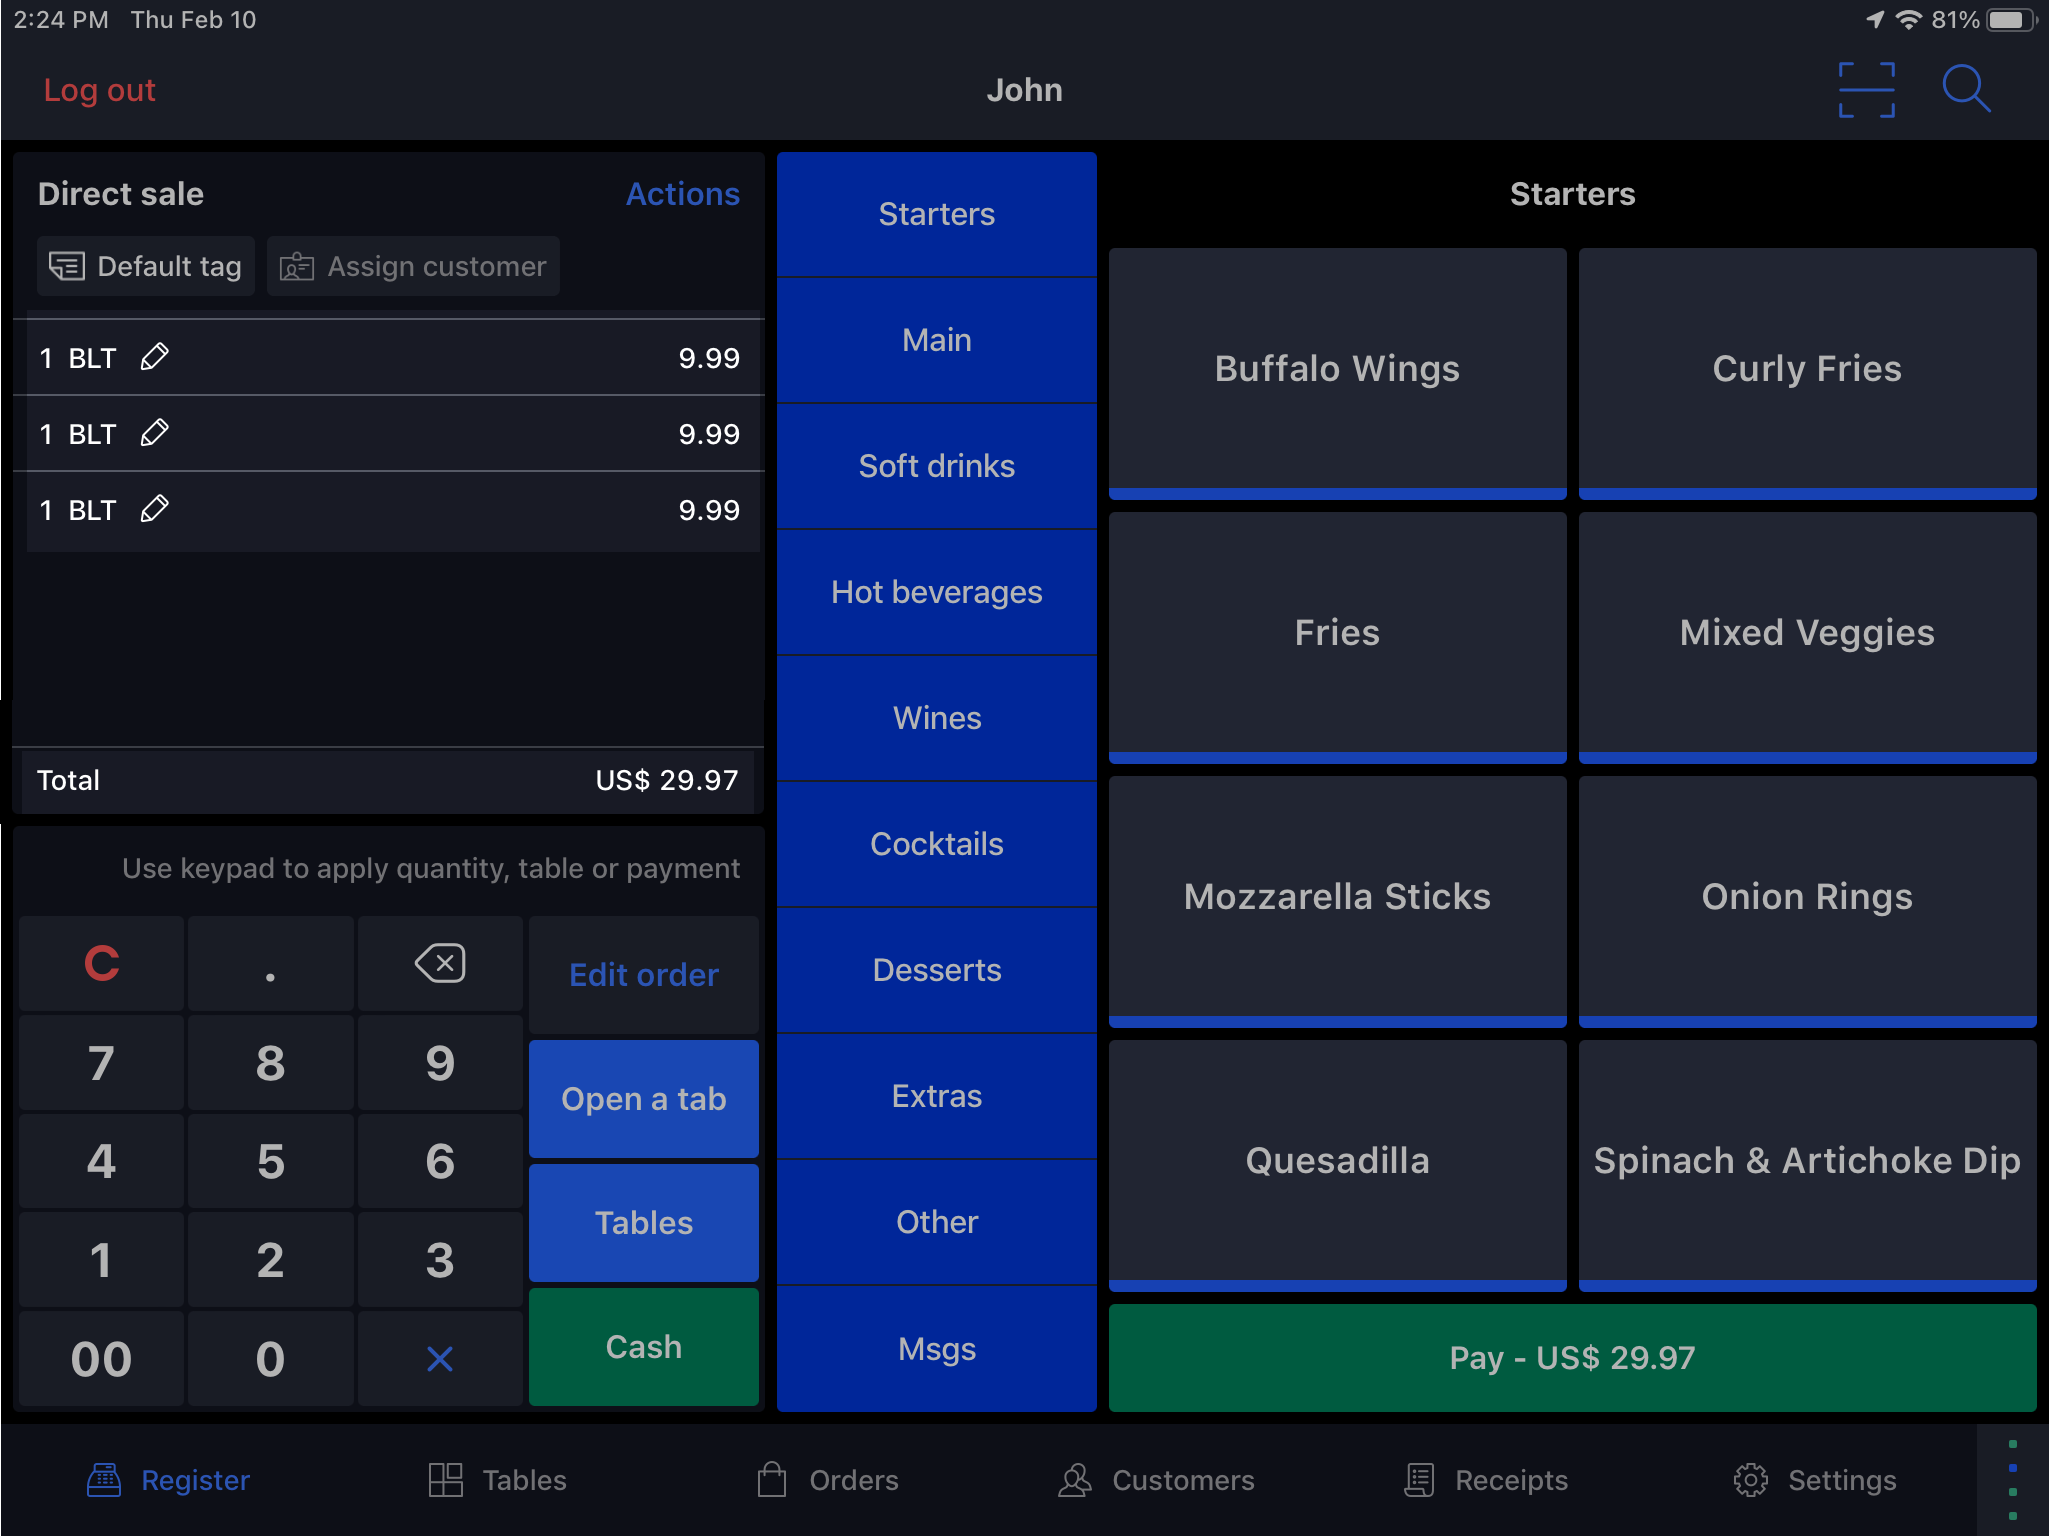Open the Settings tab
Image resolution: width=2049 pixels, height=1536 pixels.
pyautogui.click(x=1815, y=1480)
